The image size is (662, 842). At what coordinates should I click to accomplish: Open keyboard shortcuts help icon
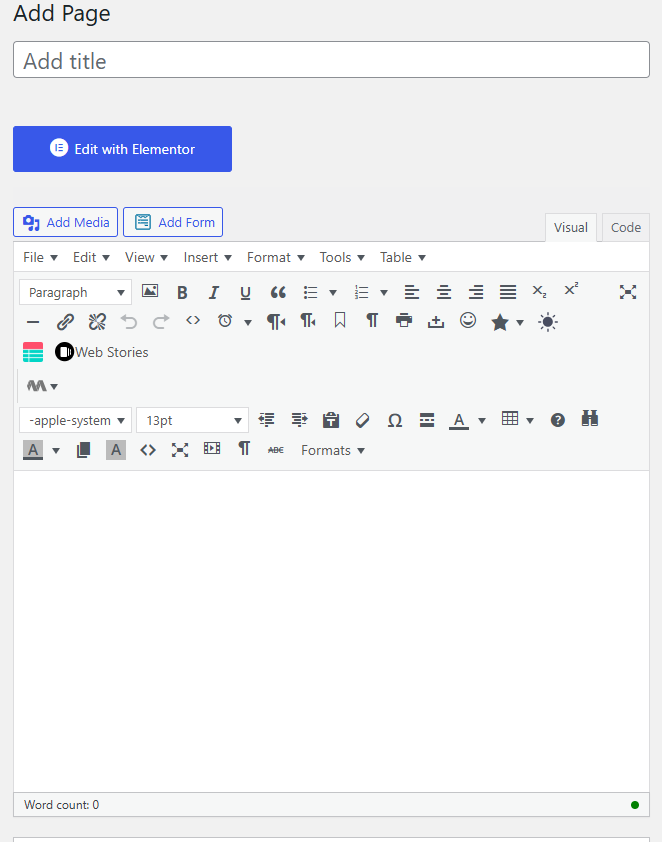point(558,420)
